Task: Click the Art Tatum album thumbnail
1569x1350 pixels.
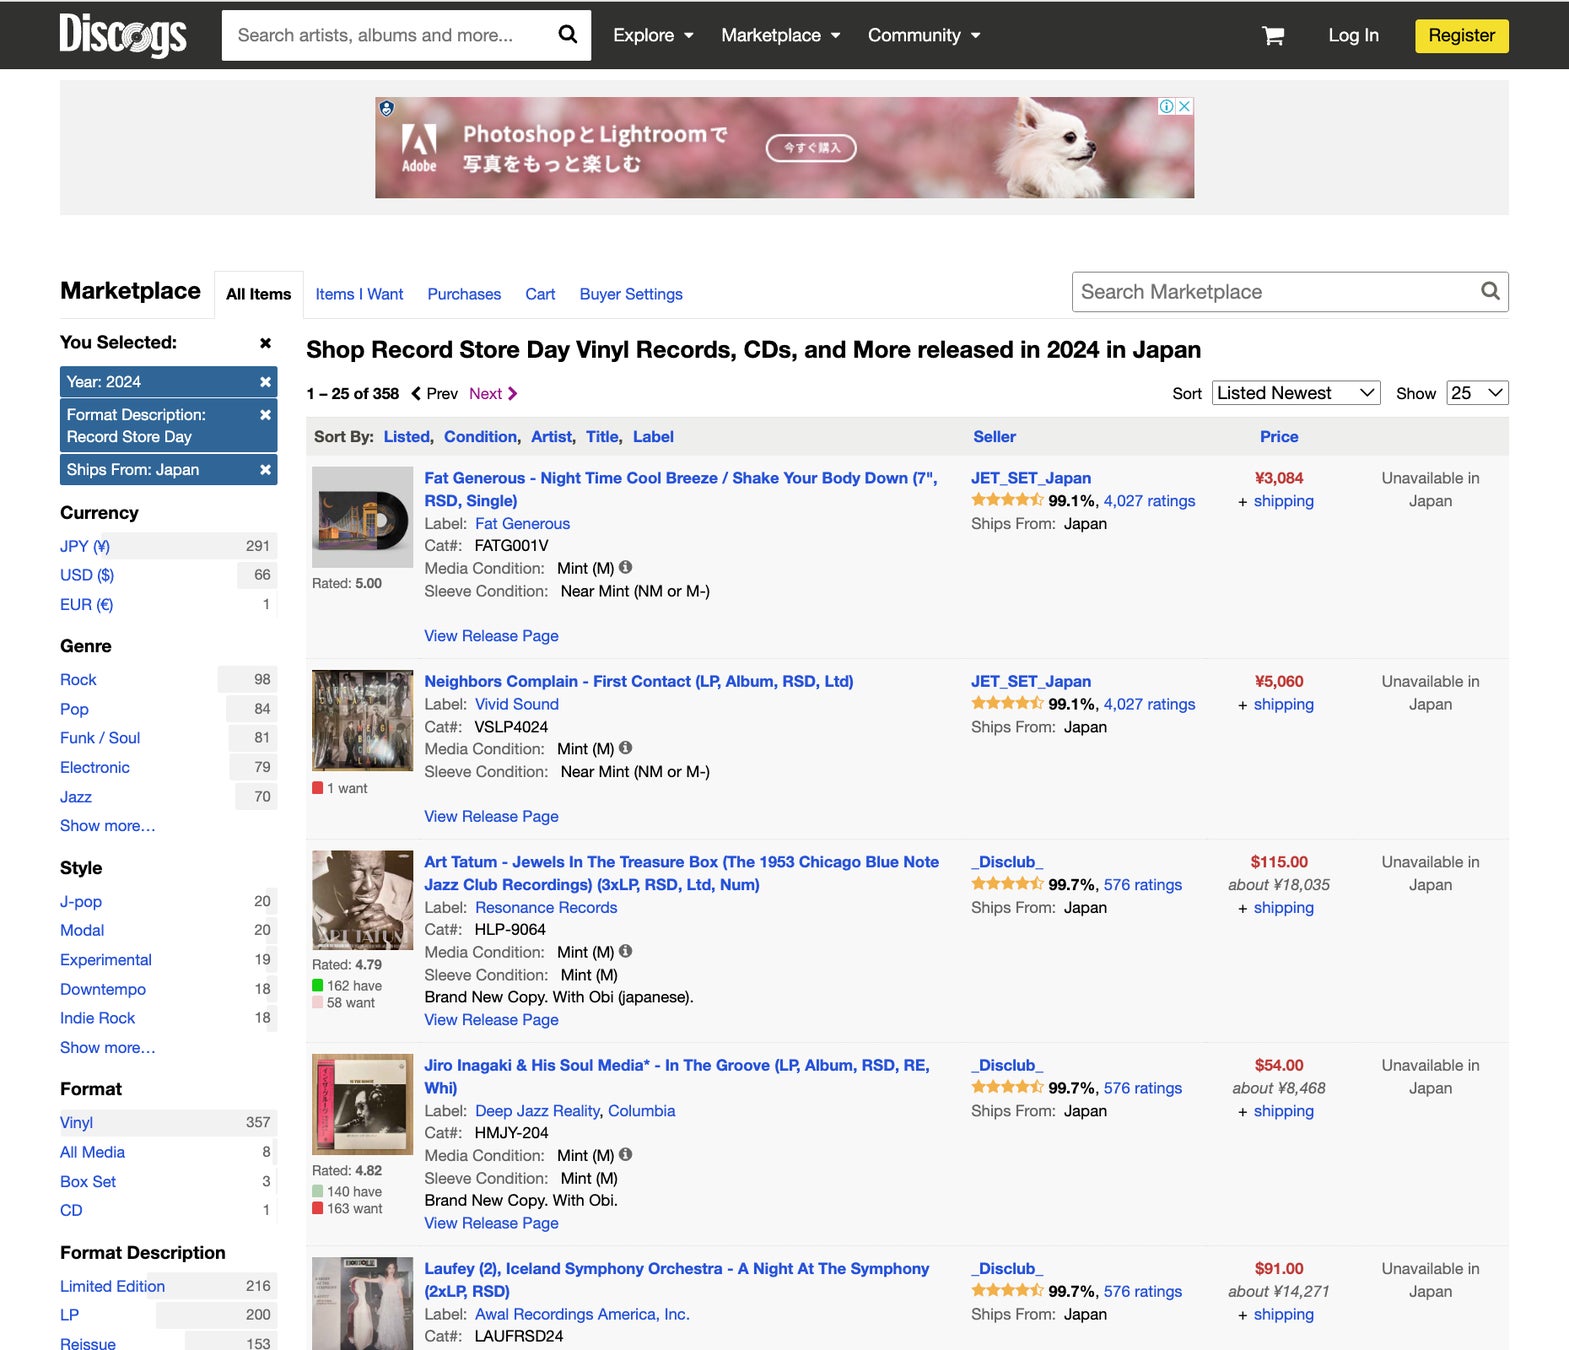Action: 362,900
